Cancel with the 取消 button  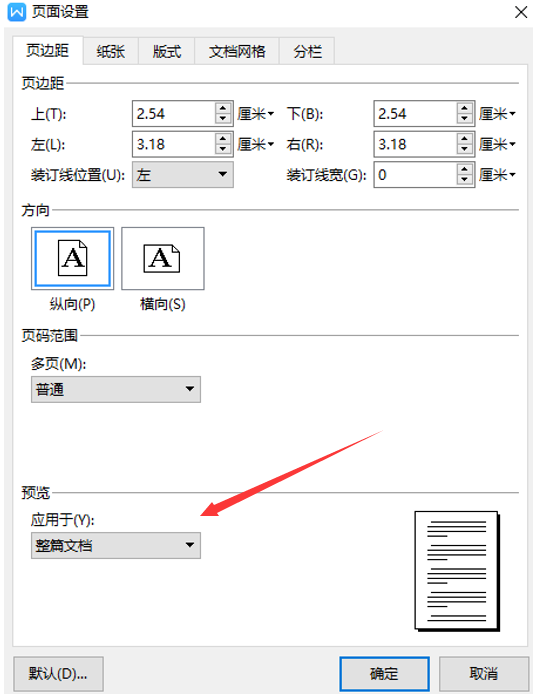pyautogui.click(x=484, y=674)
